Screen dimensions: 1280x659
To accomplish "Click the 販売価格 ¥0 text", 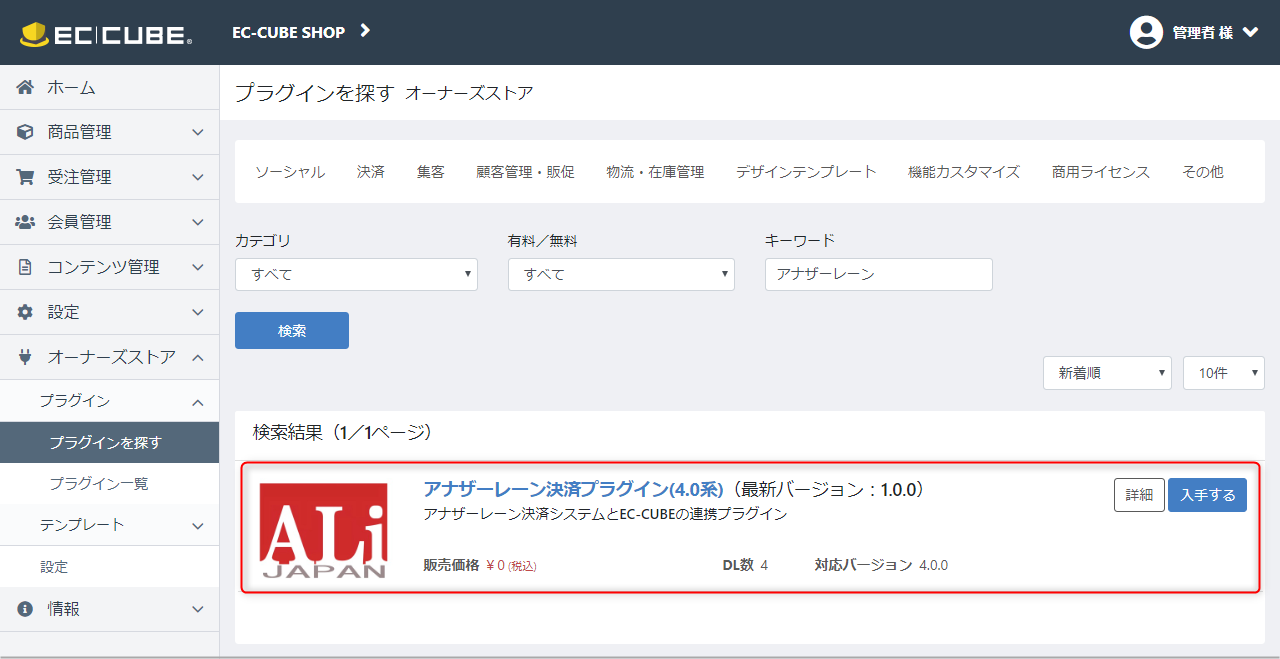I will (480, 565).
